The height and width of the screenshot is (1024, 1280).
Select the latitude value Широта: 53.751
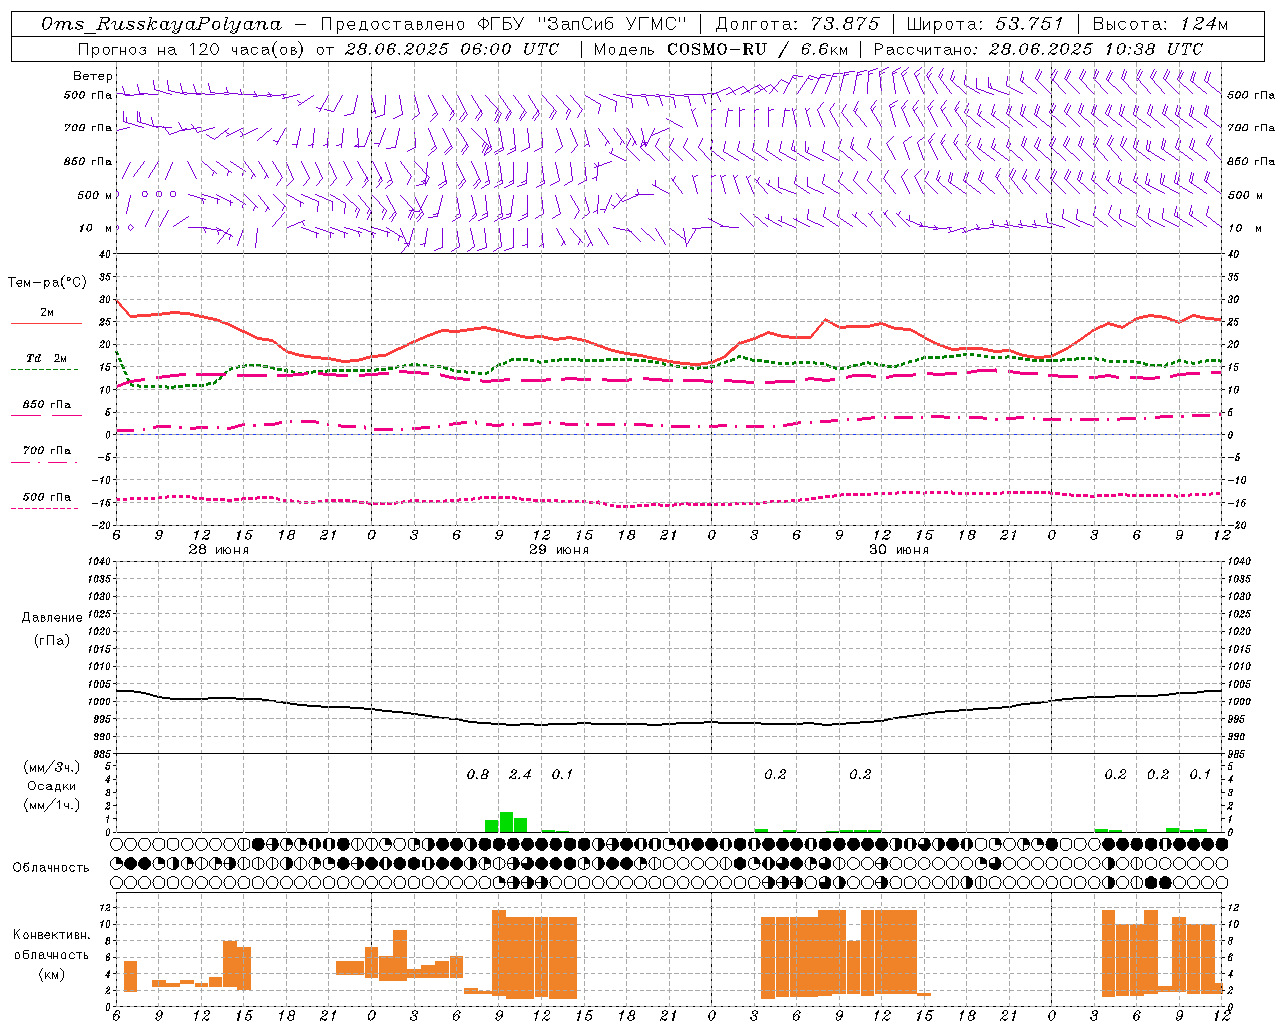point(986,24)
